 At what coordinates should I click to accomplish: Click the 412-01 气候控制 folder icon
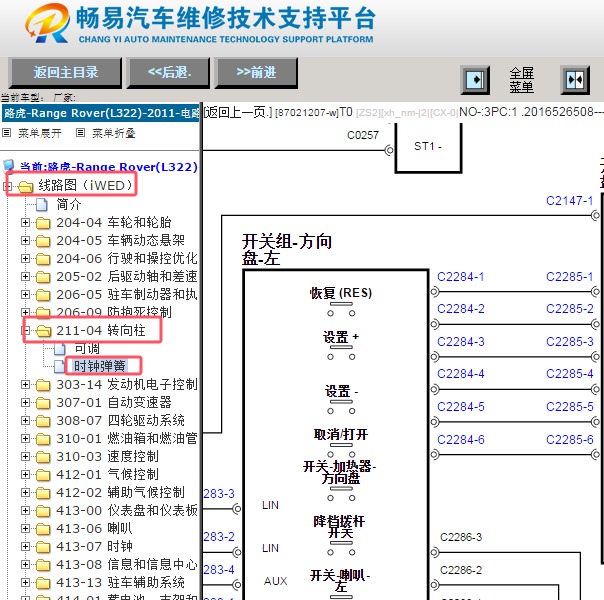[x=43, y=475]
